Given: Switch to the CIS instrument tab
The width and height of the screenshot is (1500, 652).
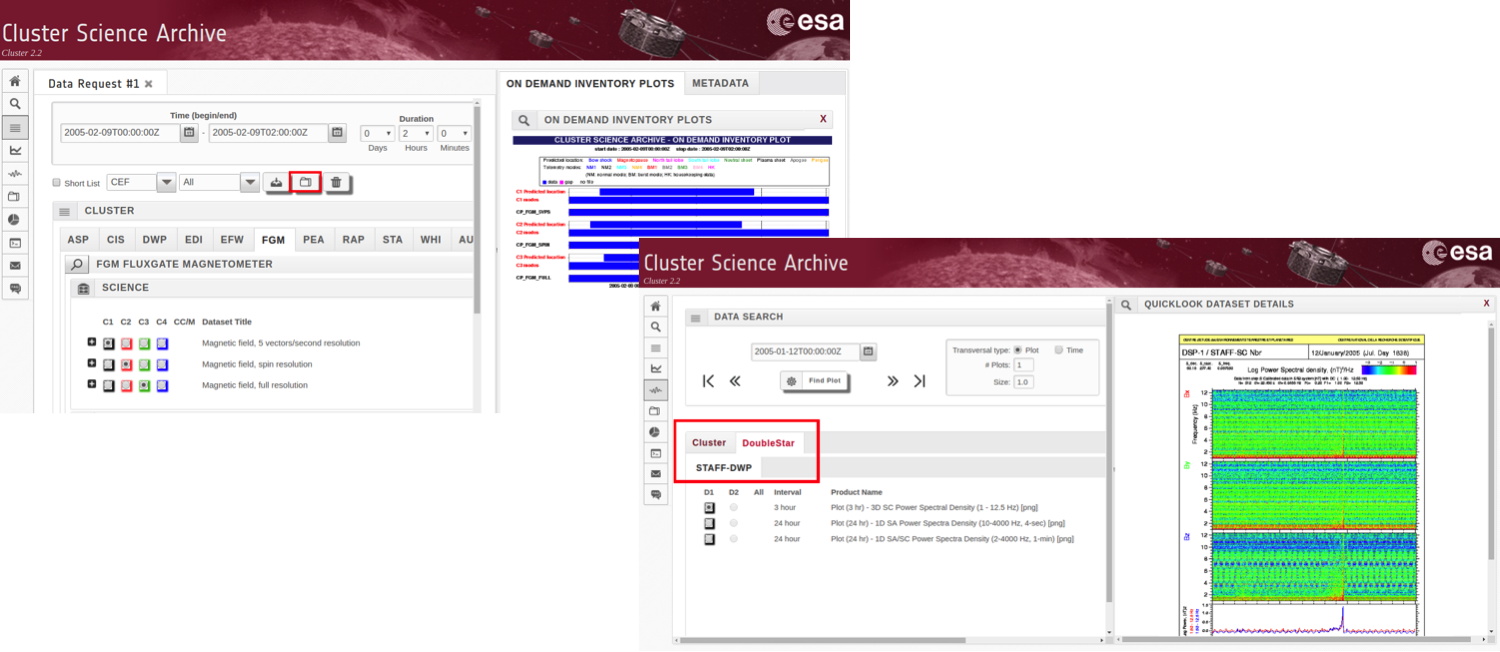Looking at the screenshot, I should pyautogui.click(x=116, y=240).
